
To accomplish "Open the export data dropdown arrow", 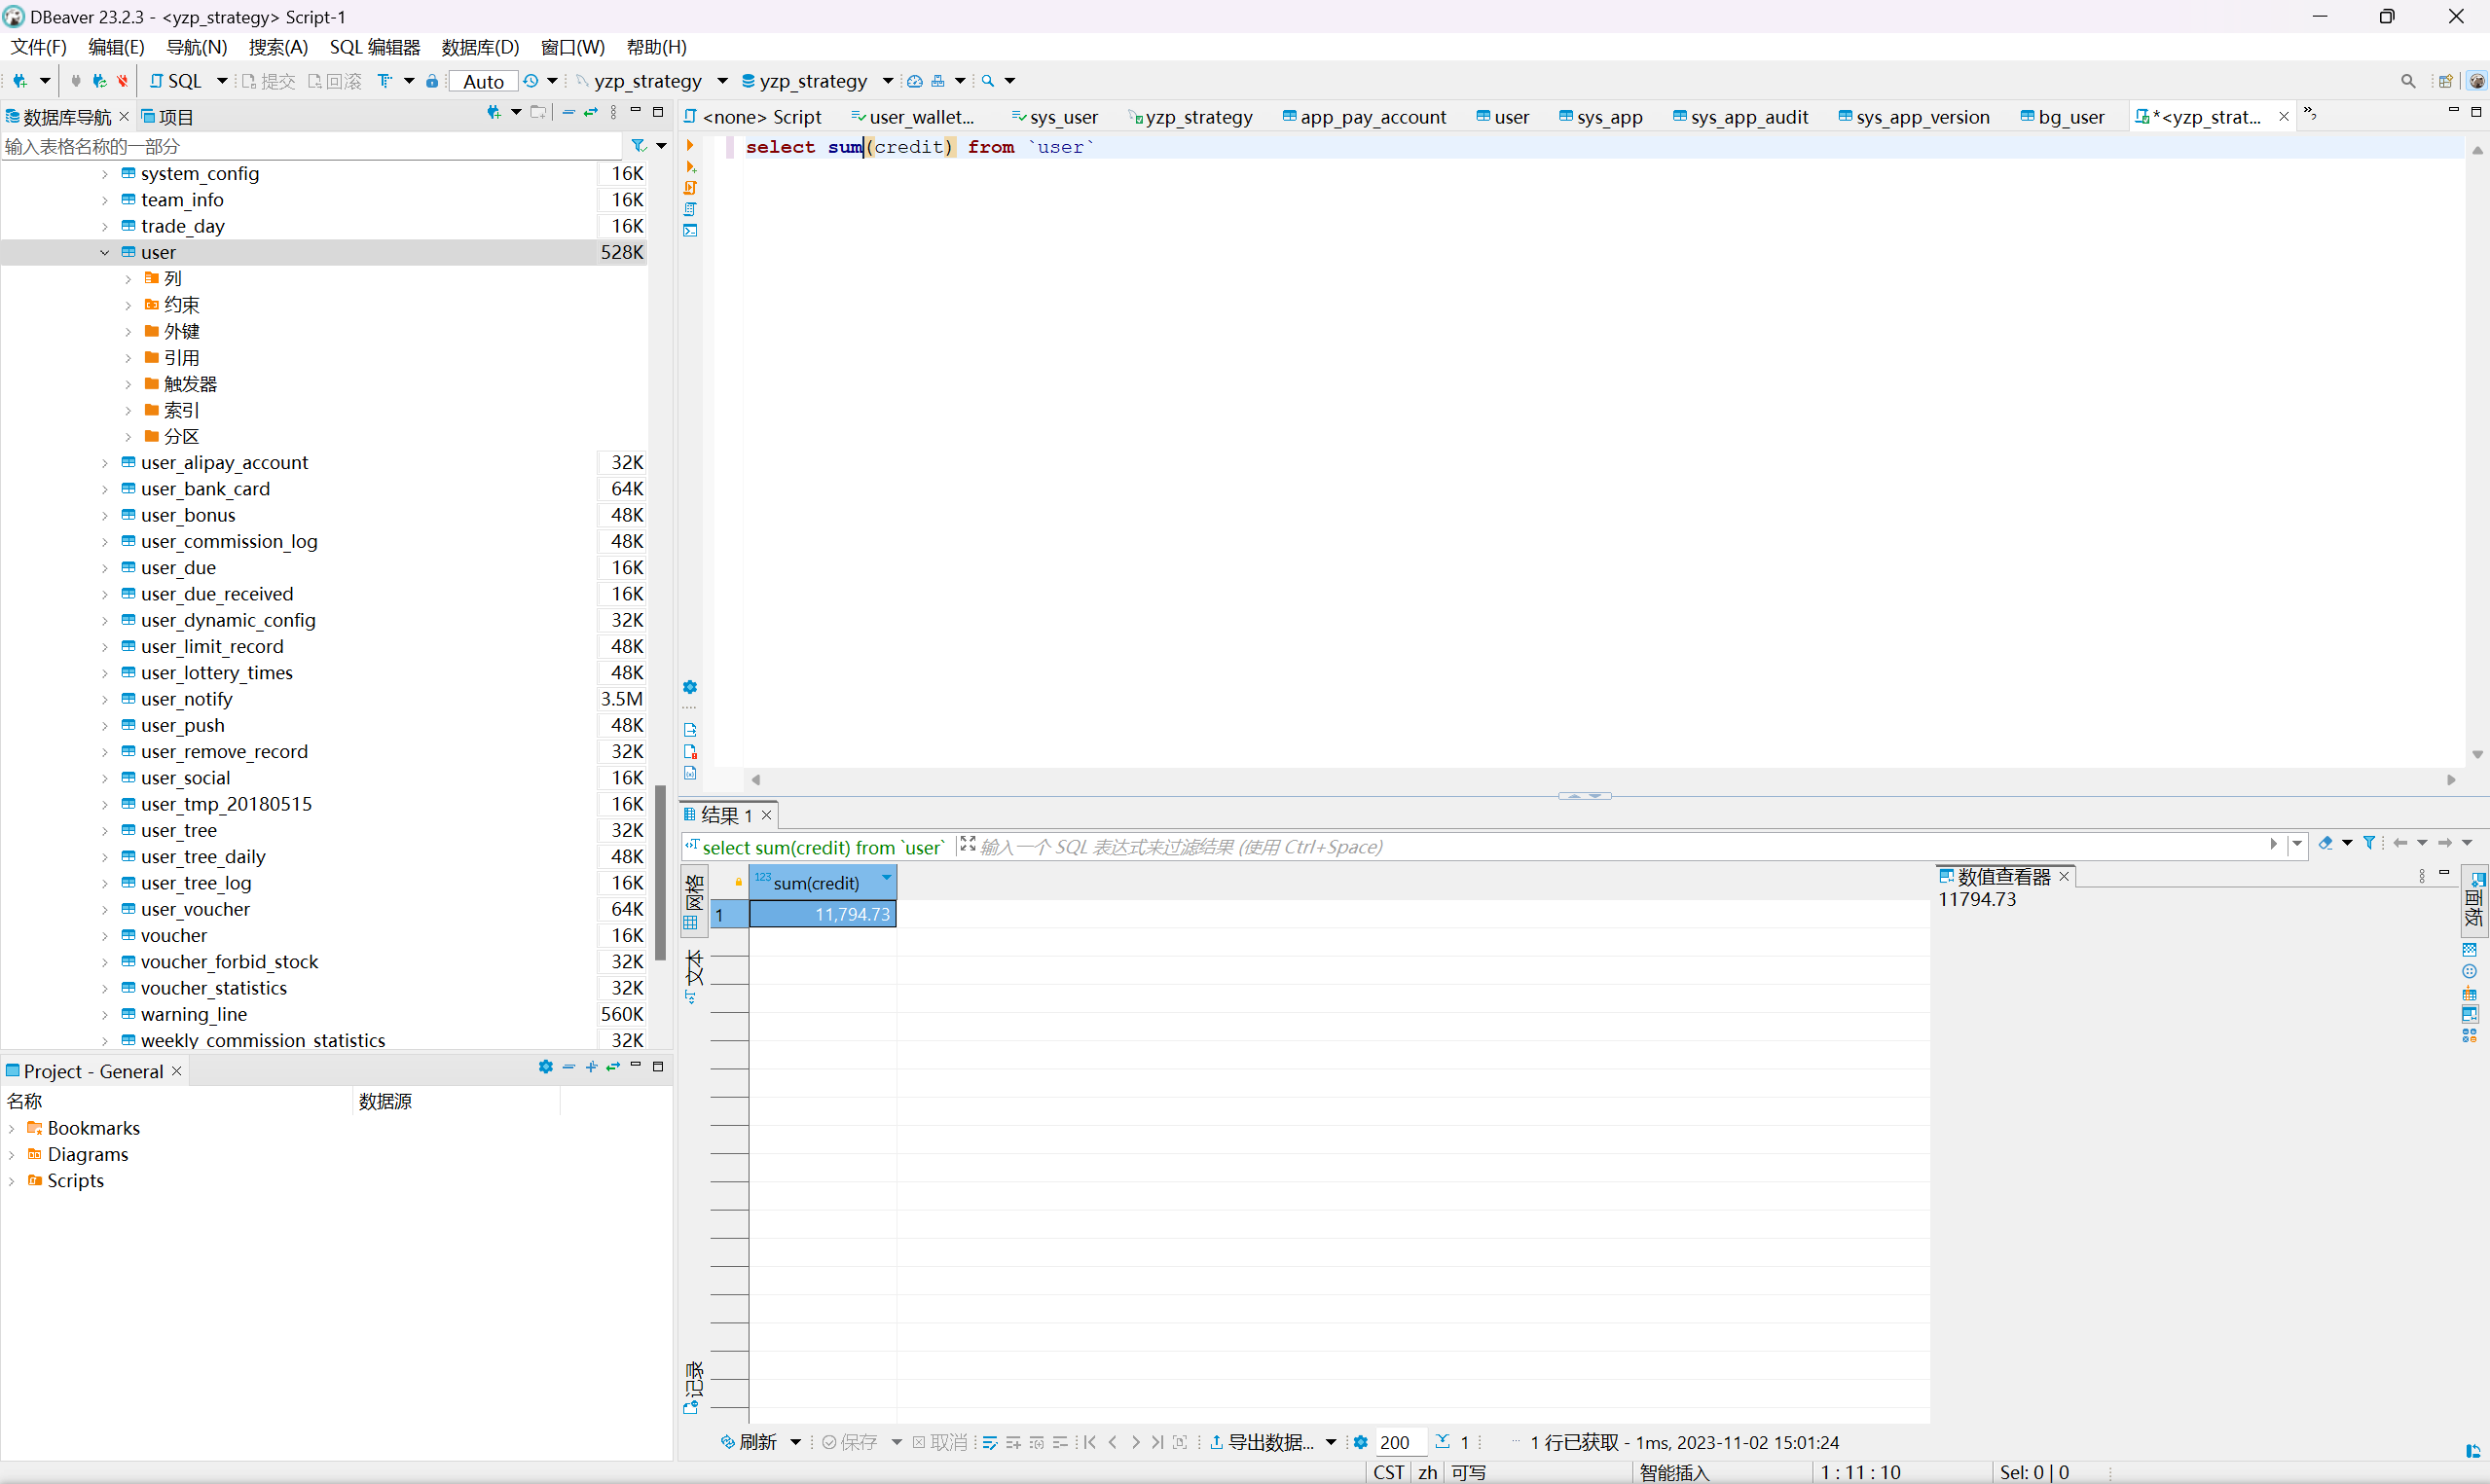I will point(1331,1442).
